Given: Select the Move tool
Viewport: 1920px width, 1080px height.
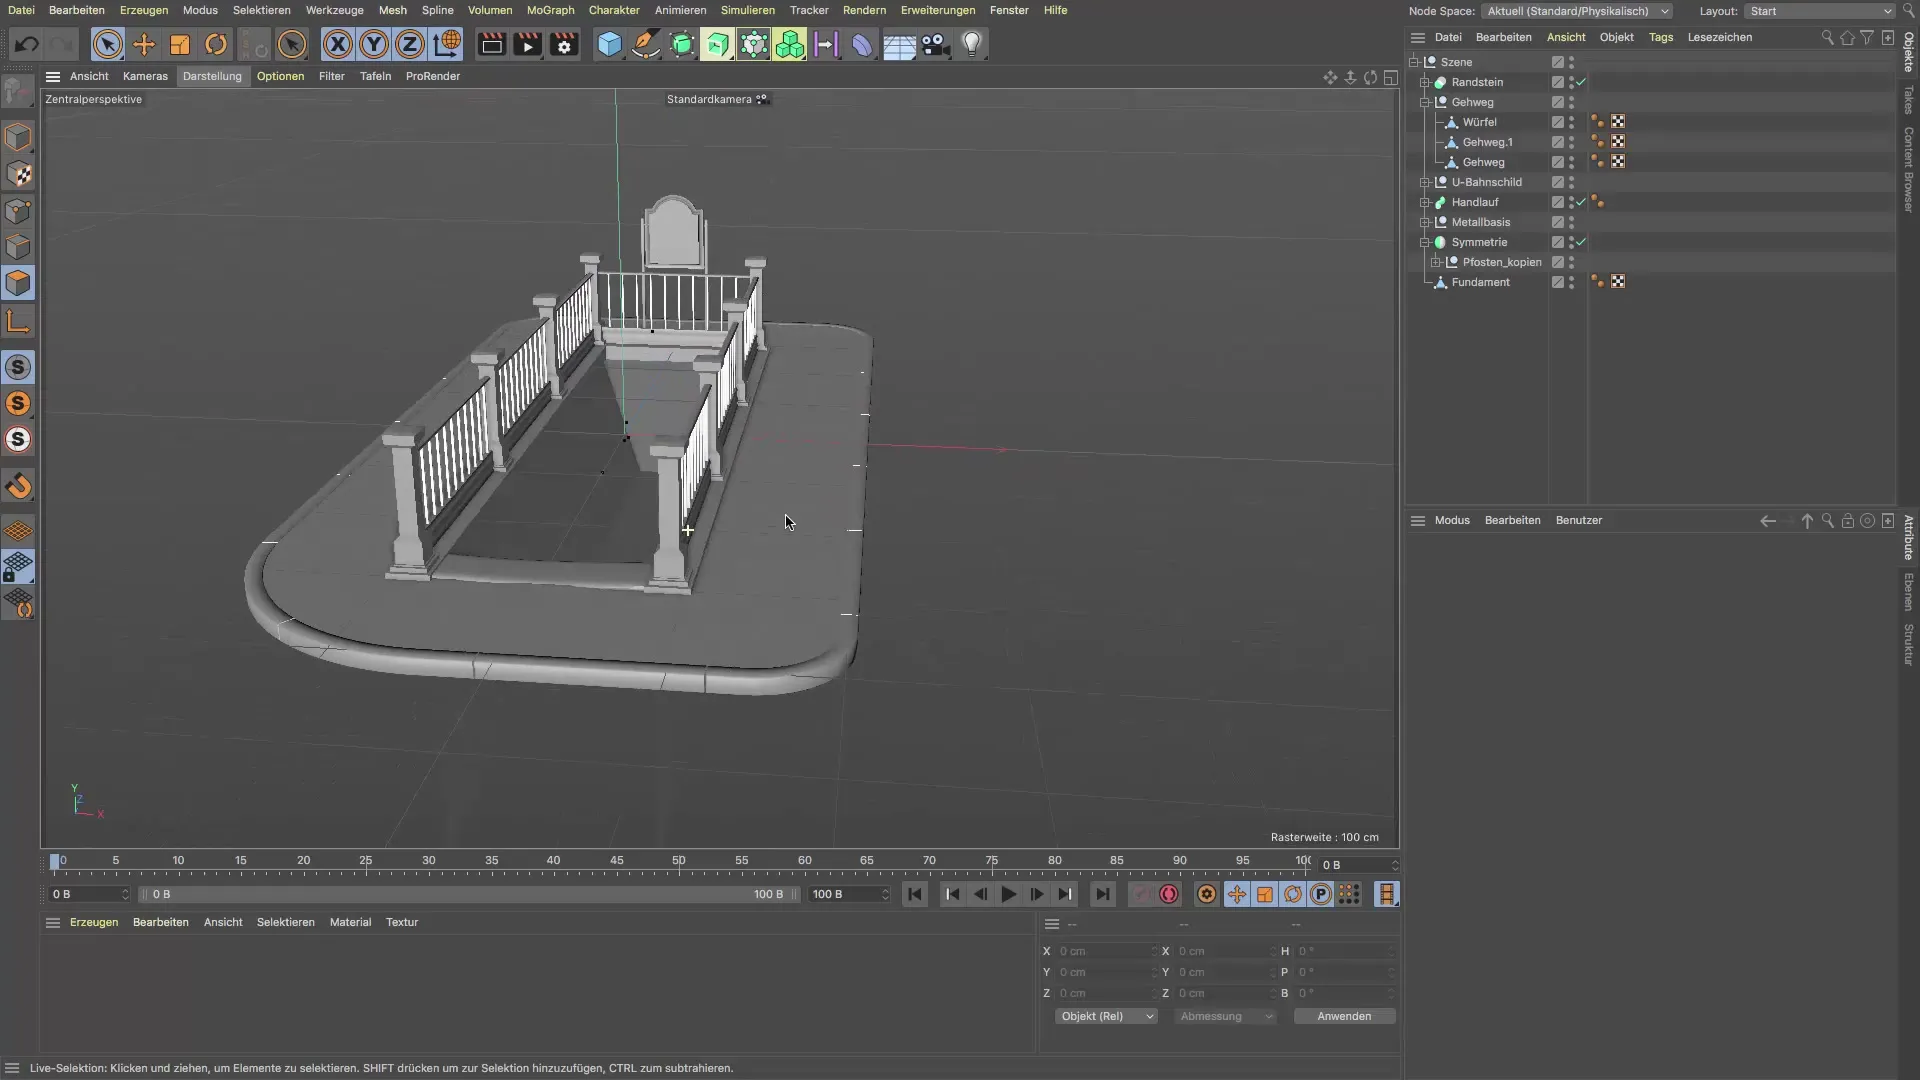Looking at the screenshot, I should coord(144,44).
